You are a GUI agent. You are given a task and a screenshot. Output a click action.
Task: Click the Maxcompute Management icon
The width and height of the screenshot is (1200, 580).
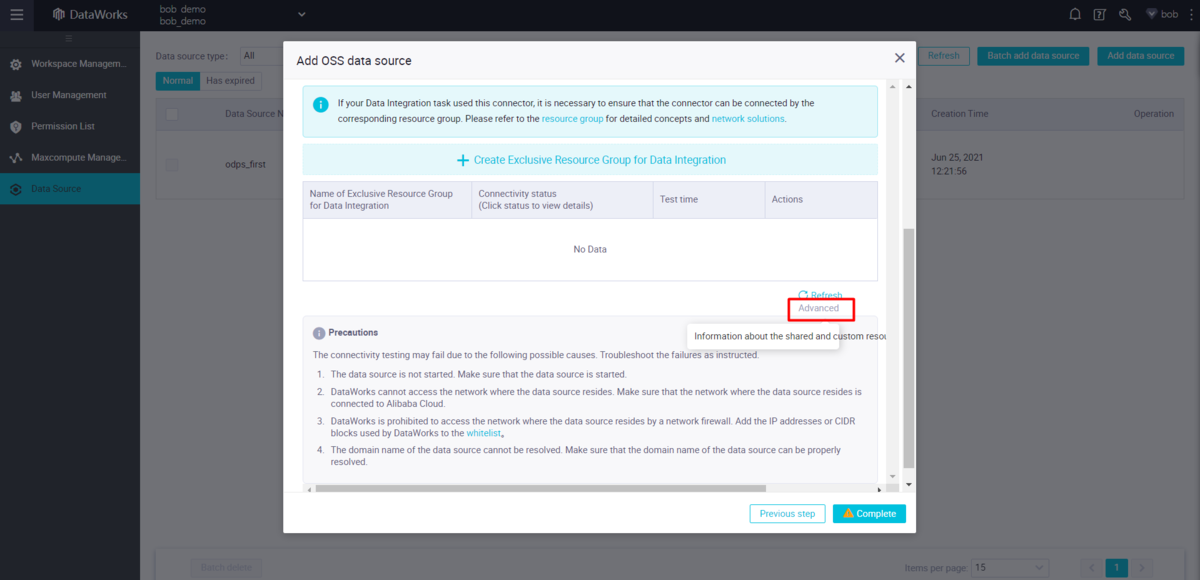coord(15,158)
